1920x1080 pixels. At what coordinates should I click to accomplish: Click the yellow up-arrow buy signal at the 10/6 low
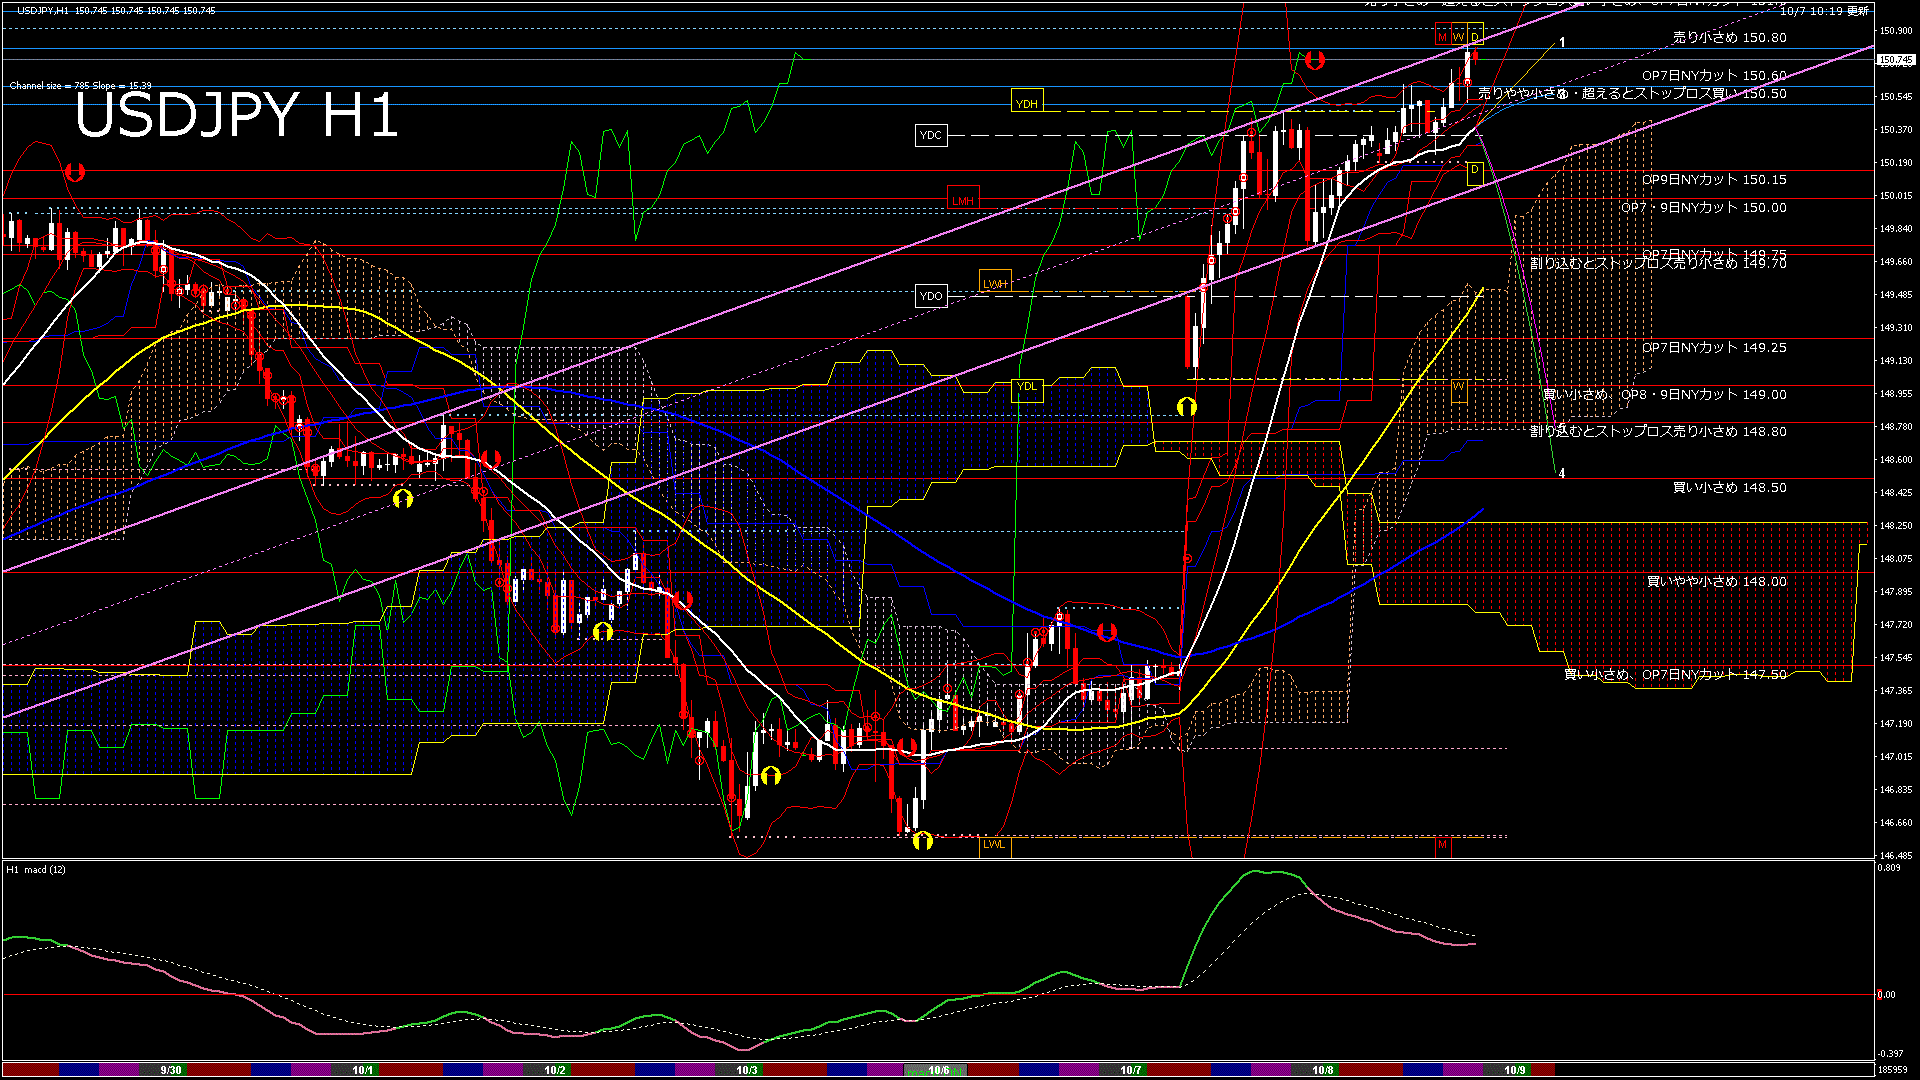pos(922,840)
